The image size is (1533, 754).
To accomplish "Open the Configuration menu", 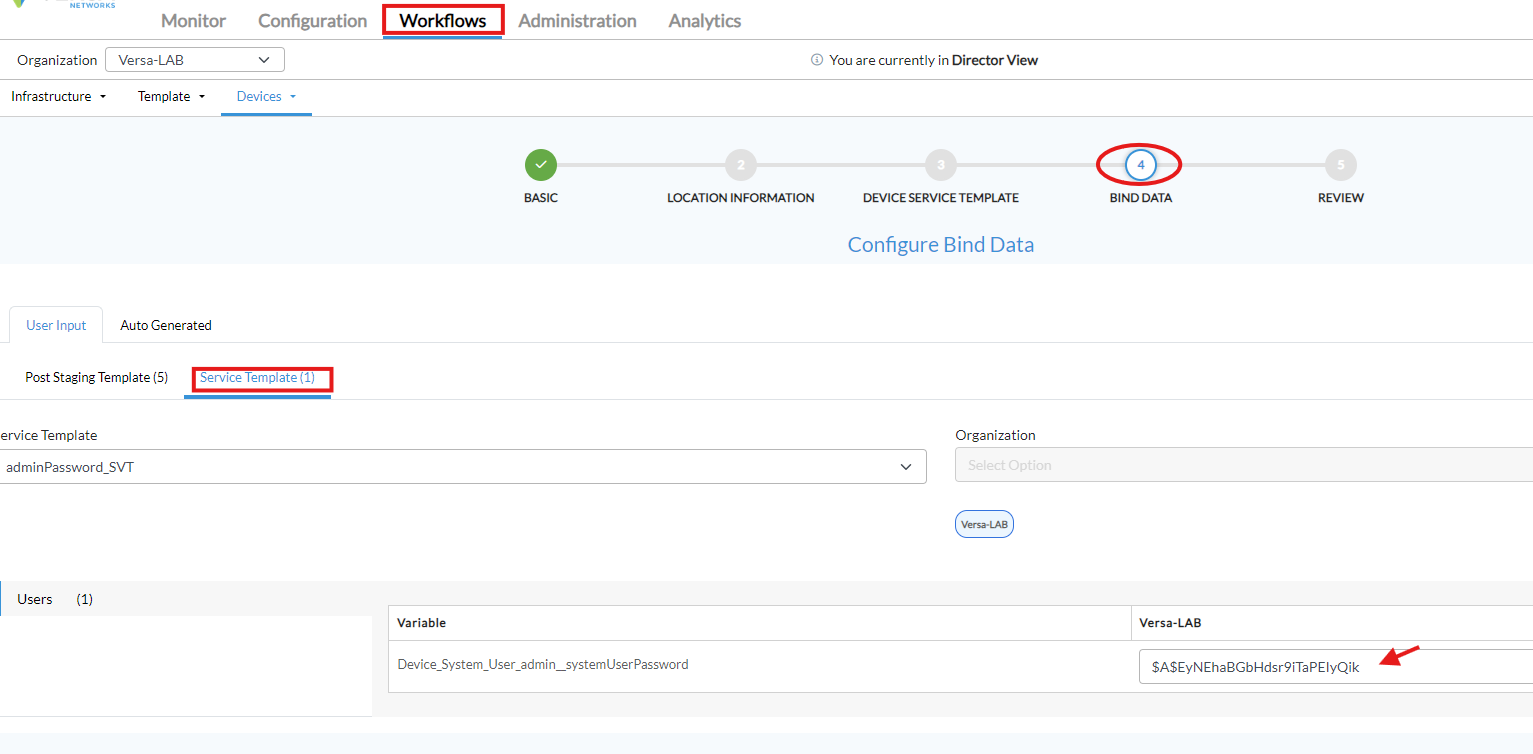I will point(312,21).
